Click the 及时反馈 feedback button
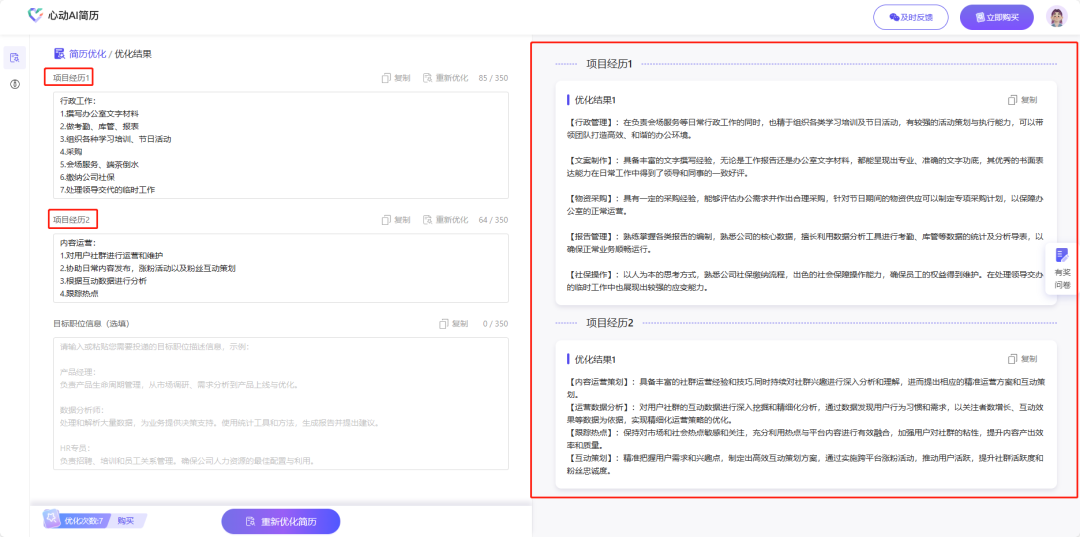The width and height of the screenshot is (1080, 537). pyautogui.click(x=910, y=17)
